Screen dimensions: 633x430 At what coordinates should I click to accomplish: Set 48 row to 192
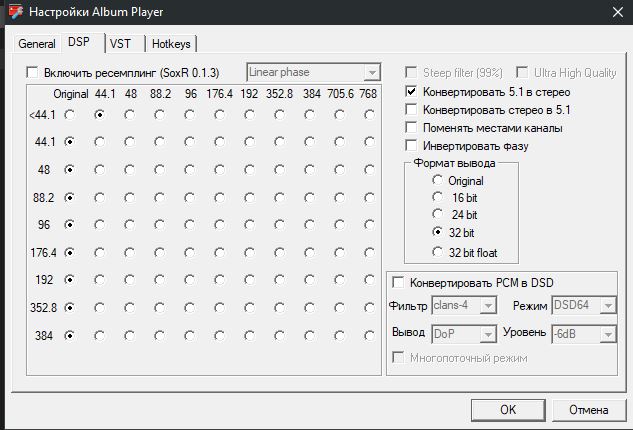[249, 170]
